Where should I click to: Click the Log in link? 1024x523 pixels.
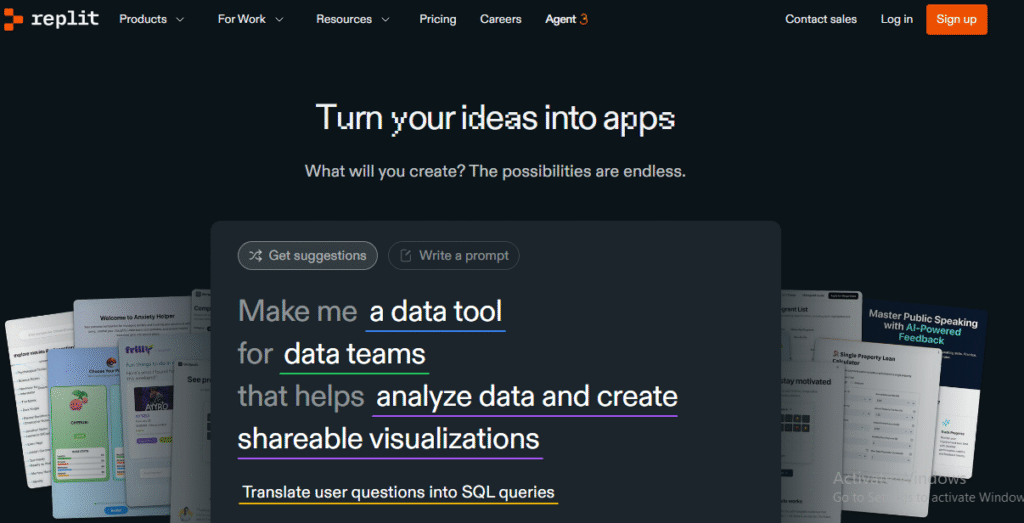896,19
